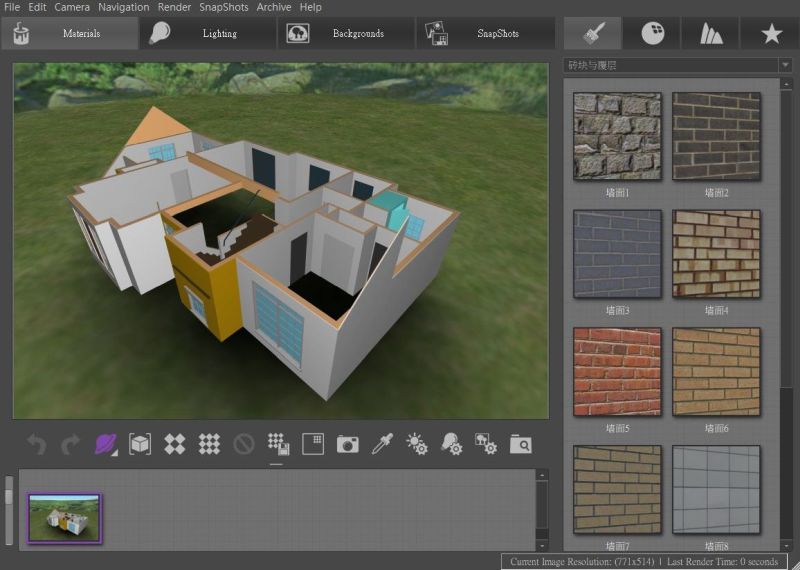This screenshot has width=800, height=570.
Task: Select the red brick 墙面5 material swatch
Action: click(617, 372)
